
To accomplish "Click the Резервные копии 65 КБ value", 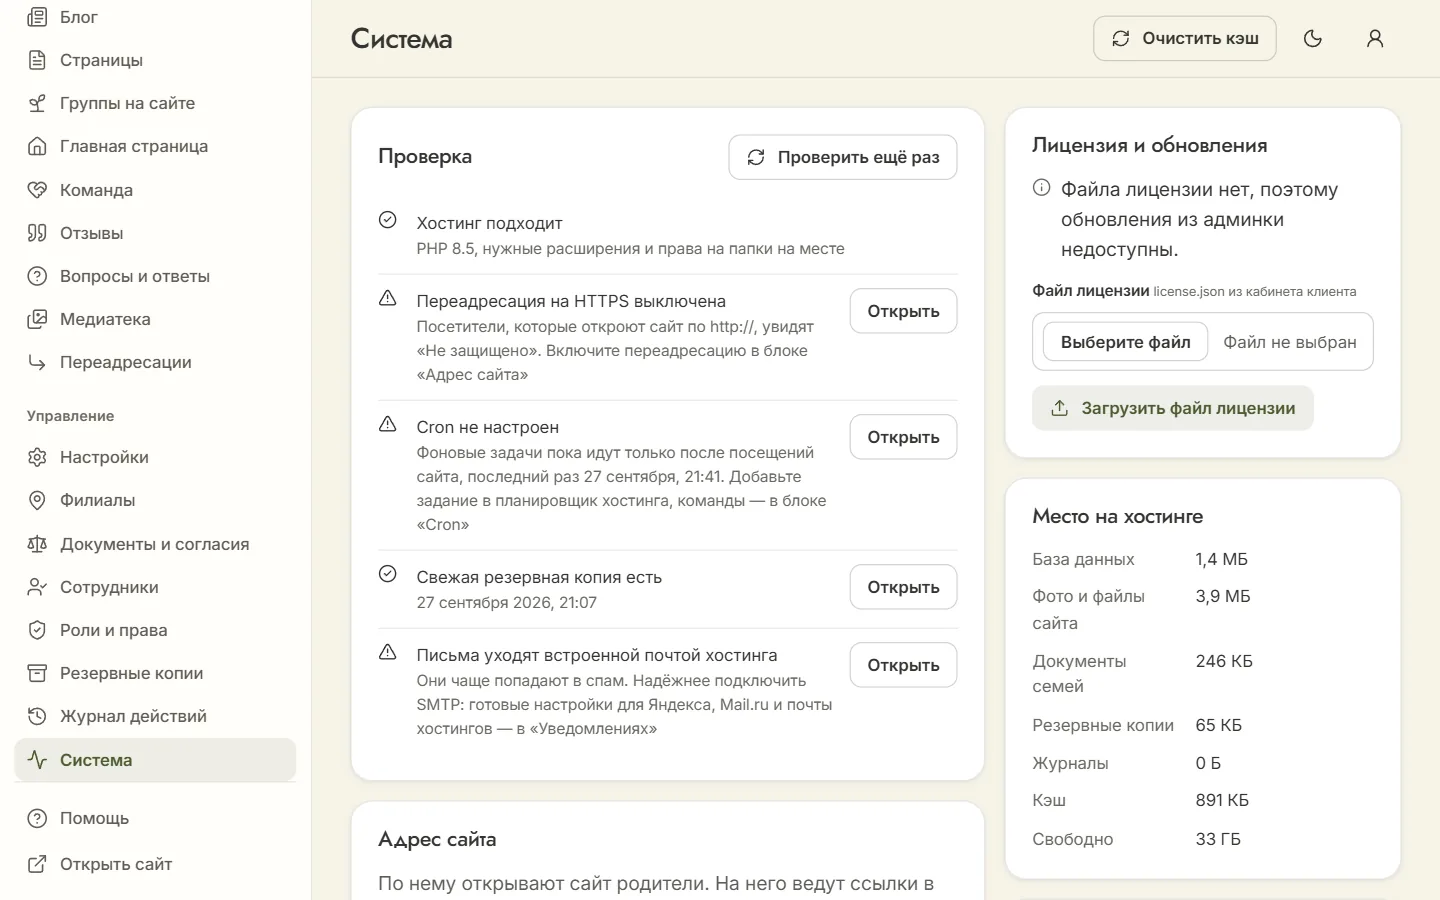I will pyautogui.click(x=1219, y=725).
